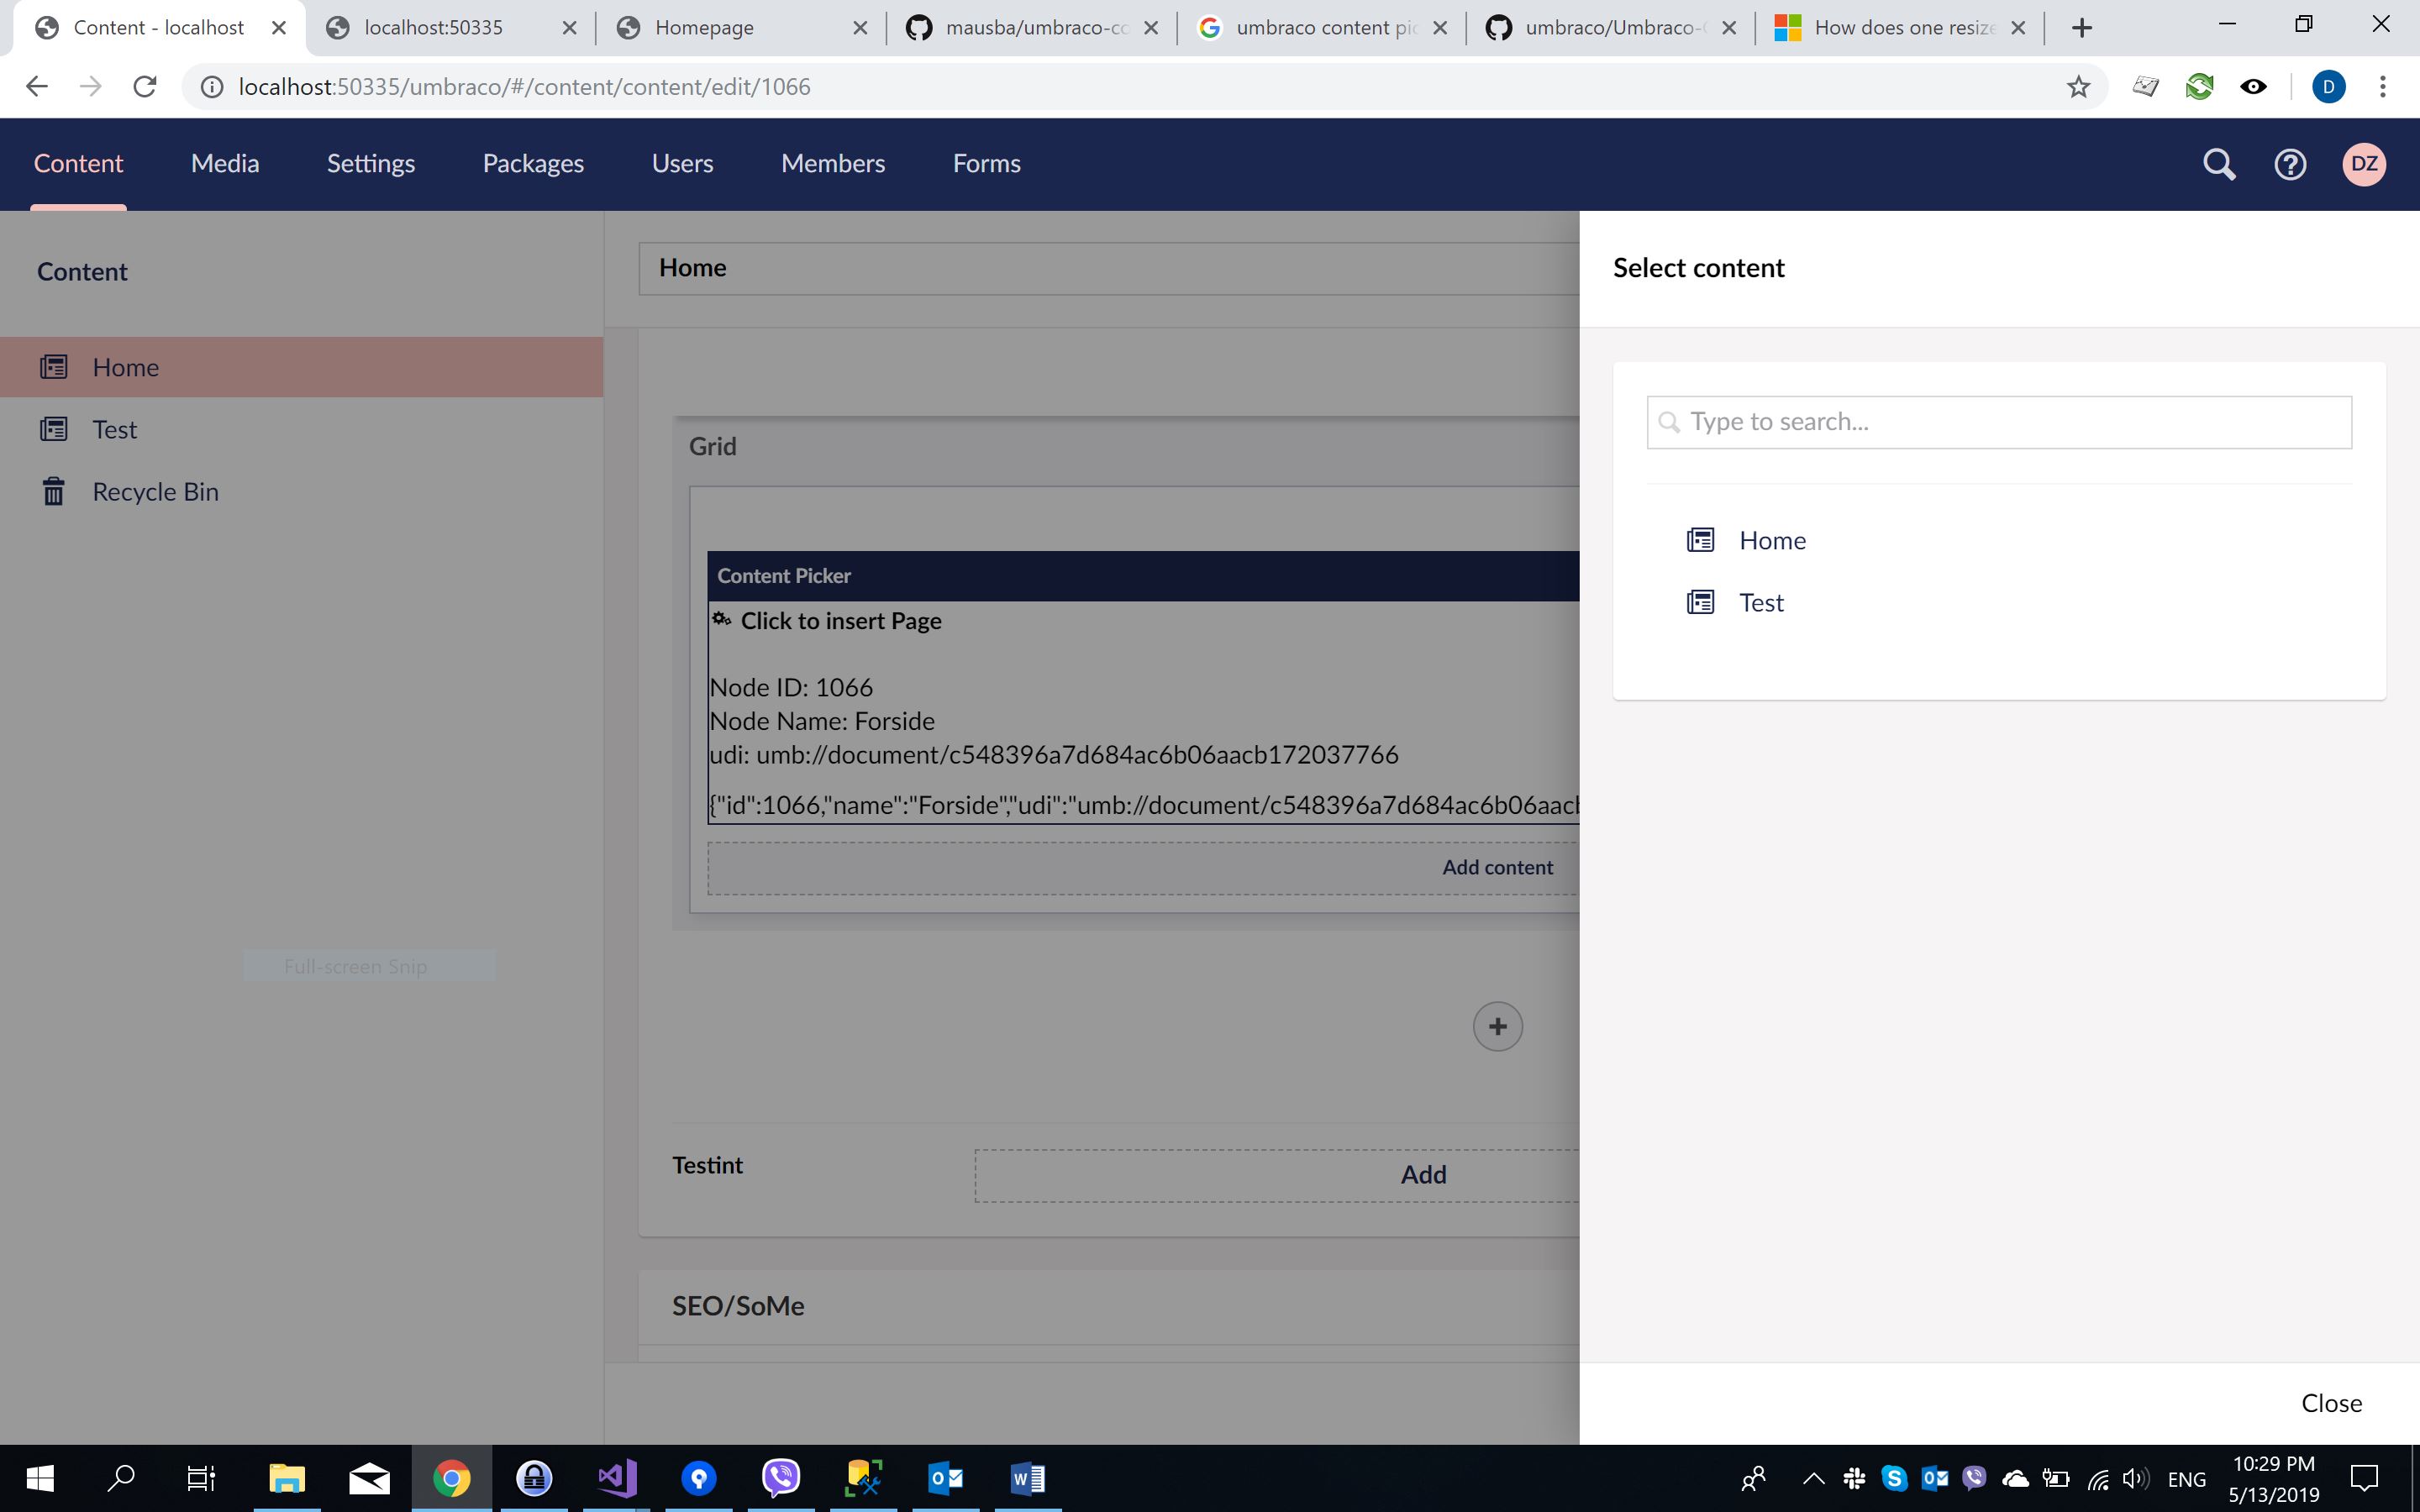Open the Umbraco help question mark icon
2420x1512 pixels.
click(x=2289, y=163)
